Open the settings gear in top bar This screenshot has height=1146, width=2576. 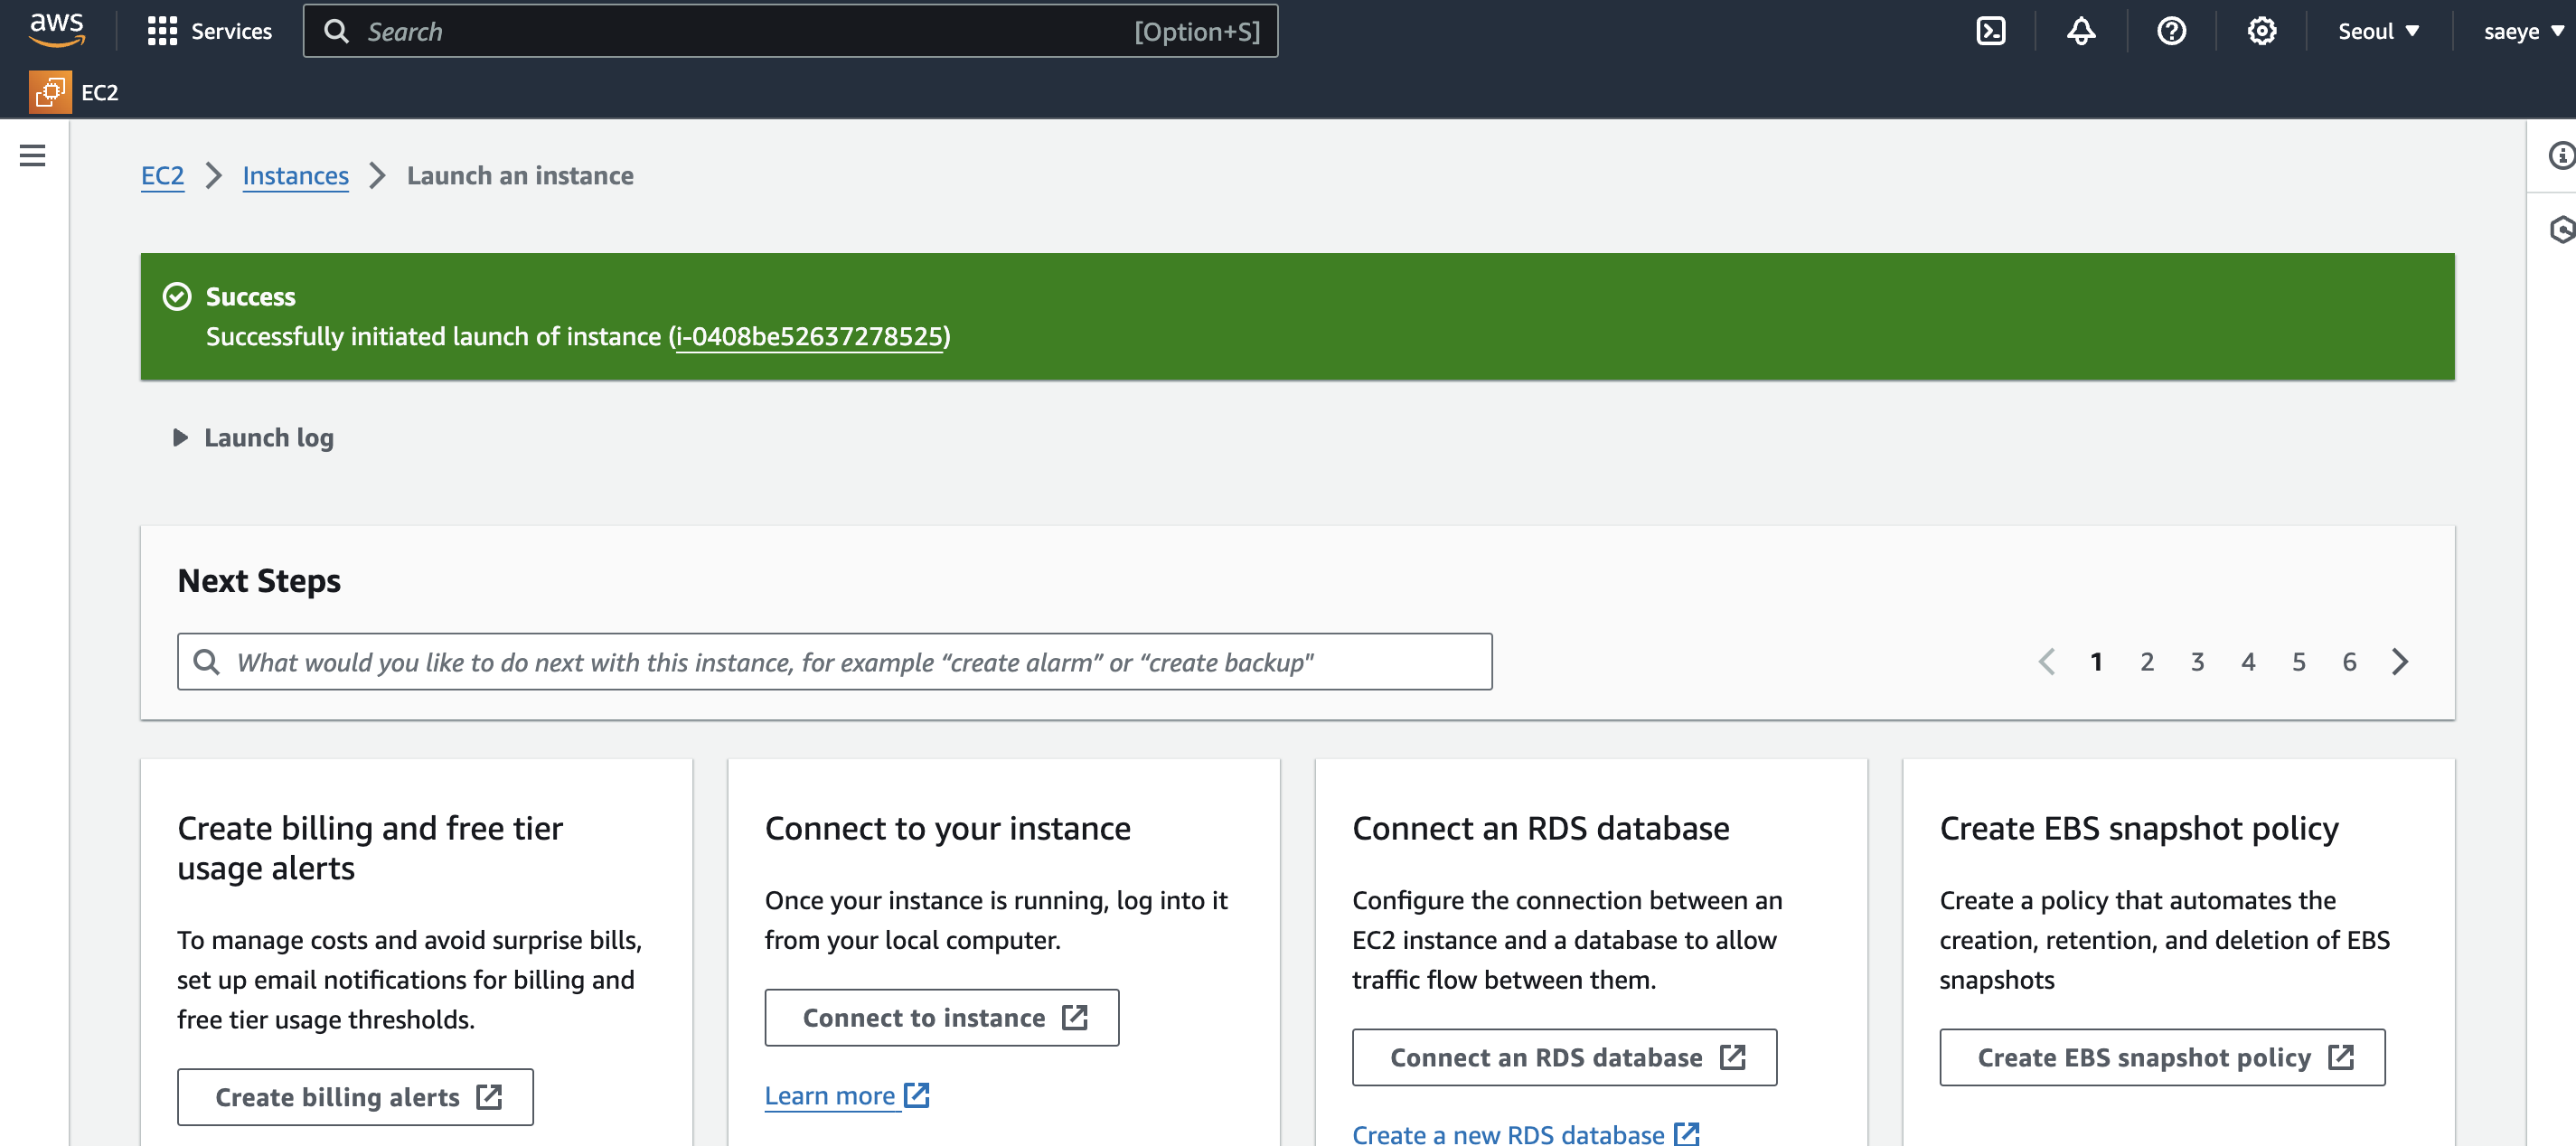point(2261,31)
